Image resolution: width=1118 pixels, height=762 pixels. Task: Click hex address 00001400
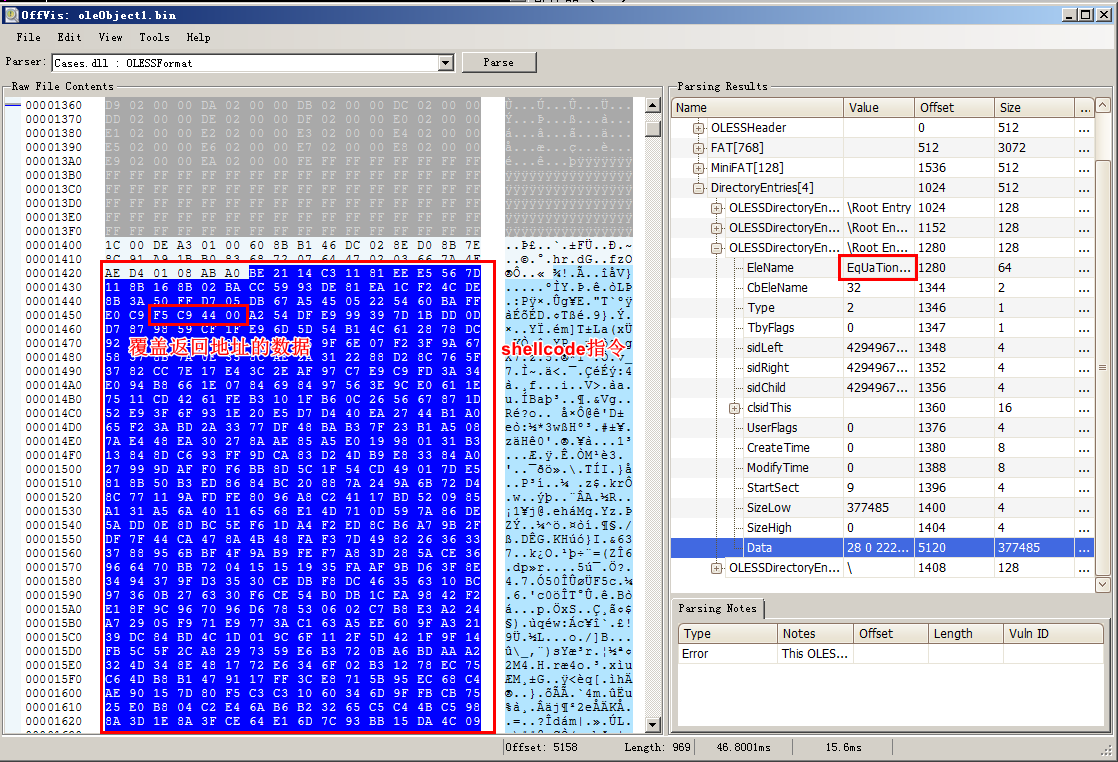53,245
